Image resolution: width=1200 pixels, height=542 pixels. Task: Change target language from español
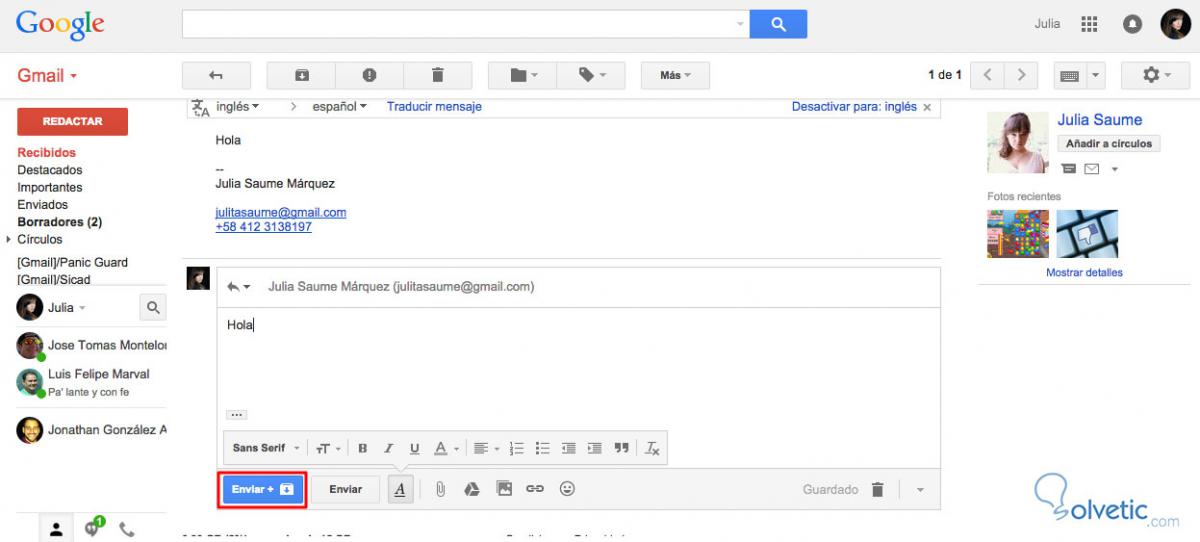coord(340,106)
